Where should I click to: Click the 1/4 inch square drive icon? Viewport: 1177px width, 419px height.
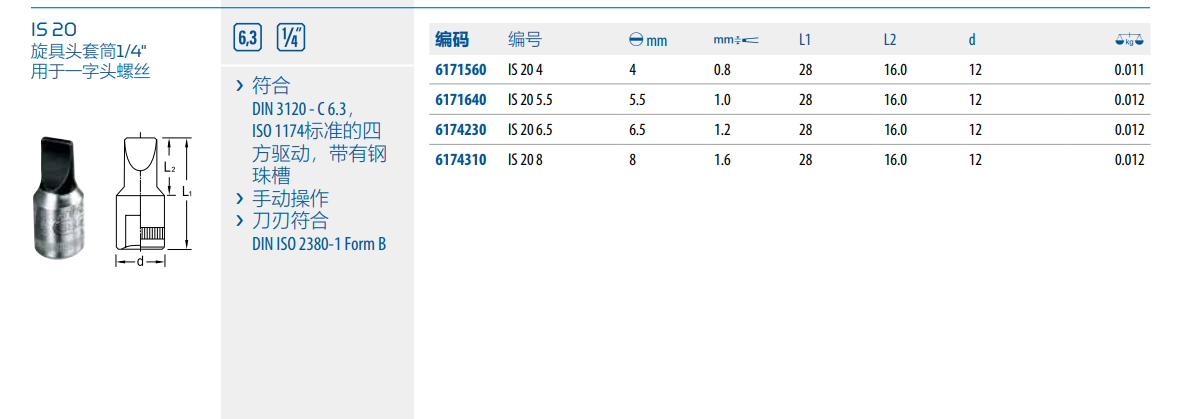[289, 39]
